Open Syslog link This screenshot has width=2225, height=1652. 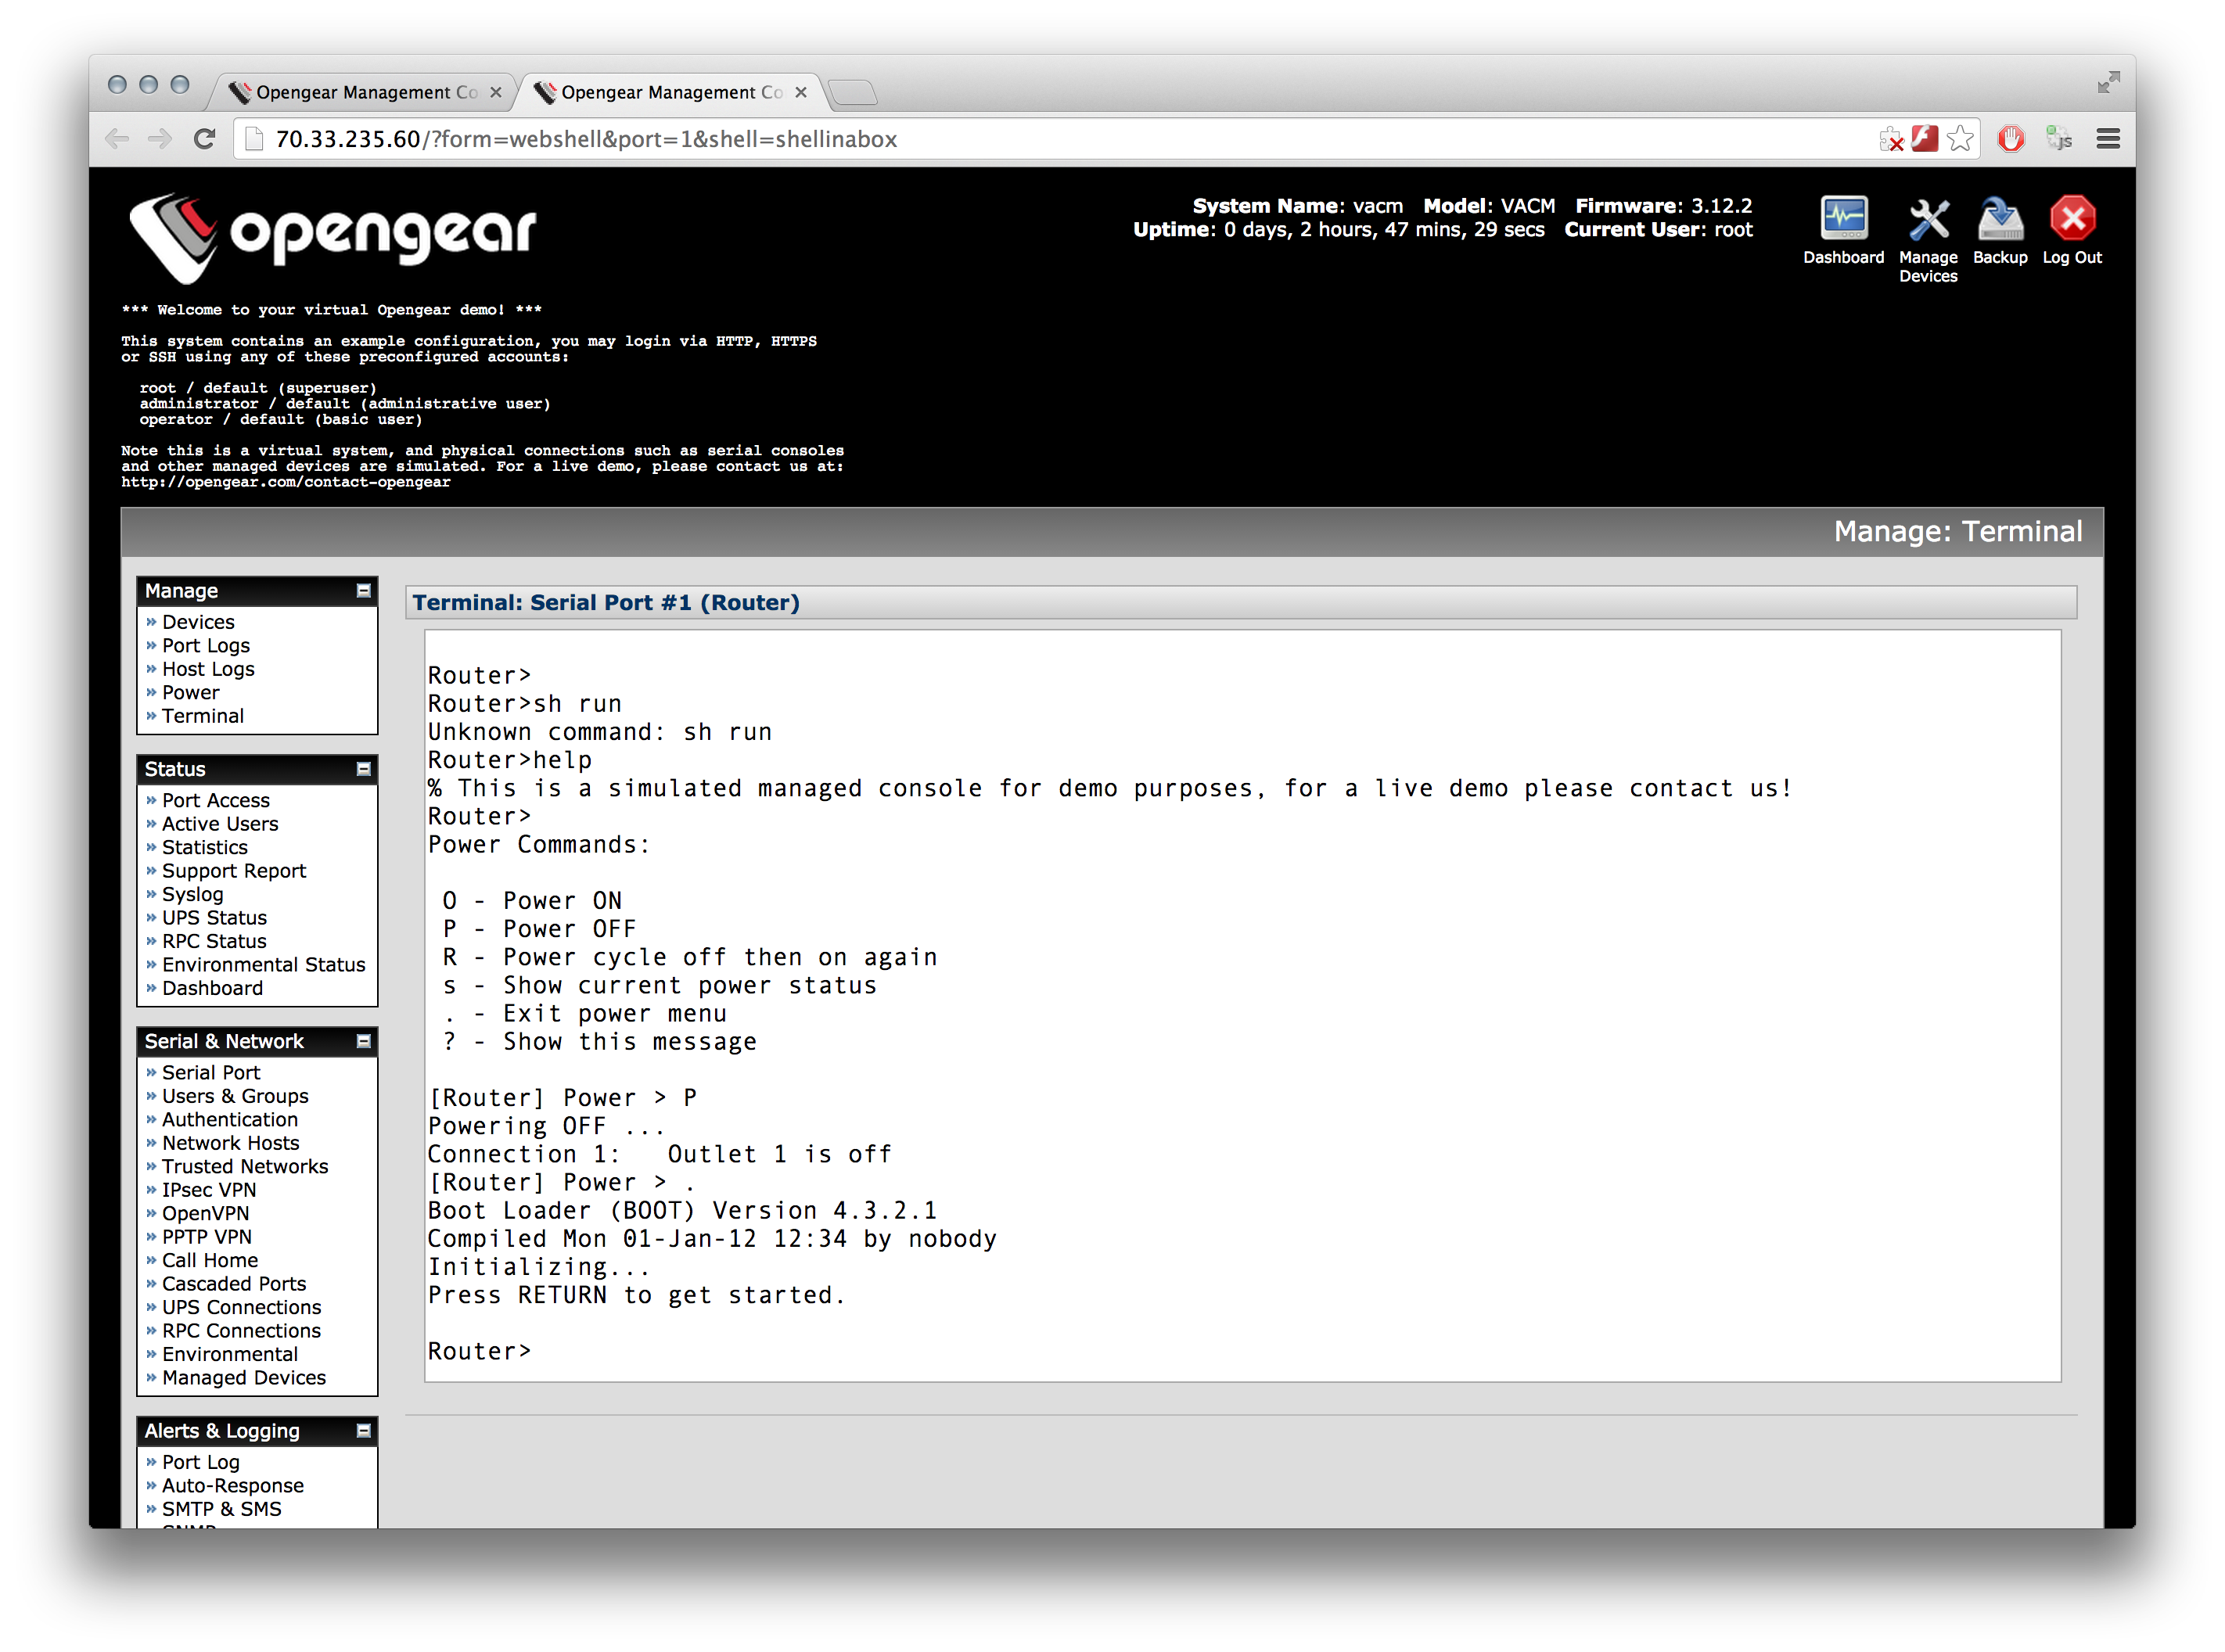tap(193, 894)
